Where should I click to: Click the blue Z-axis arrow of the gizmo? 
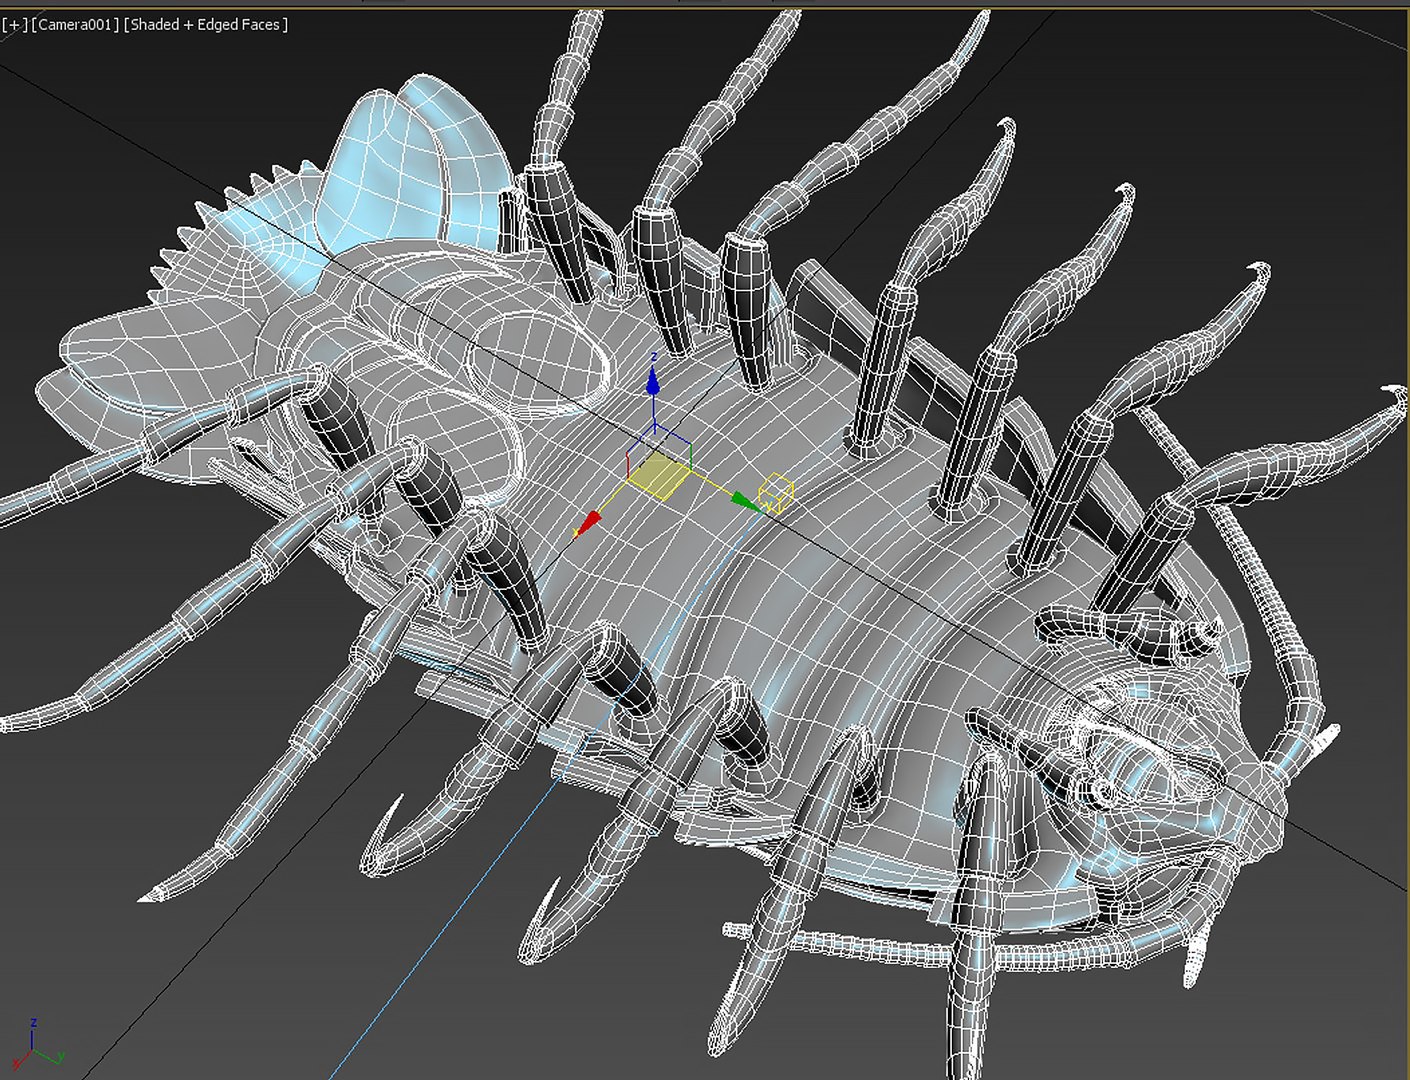click(653, 381)
